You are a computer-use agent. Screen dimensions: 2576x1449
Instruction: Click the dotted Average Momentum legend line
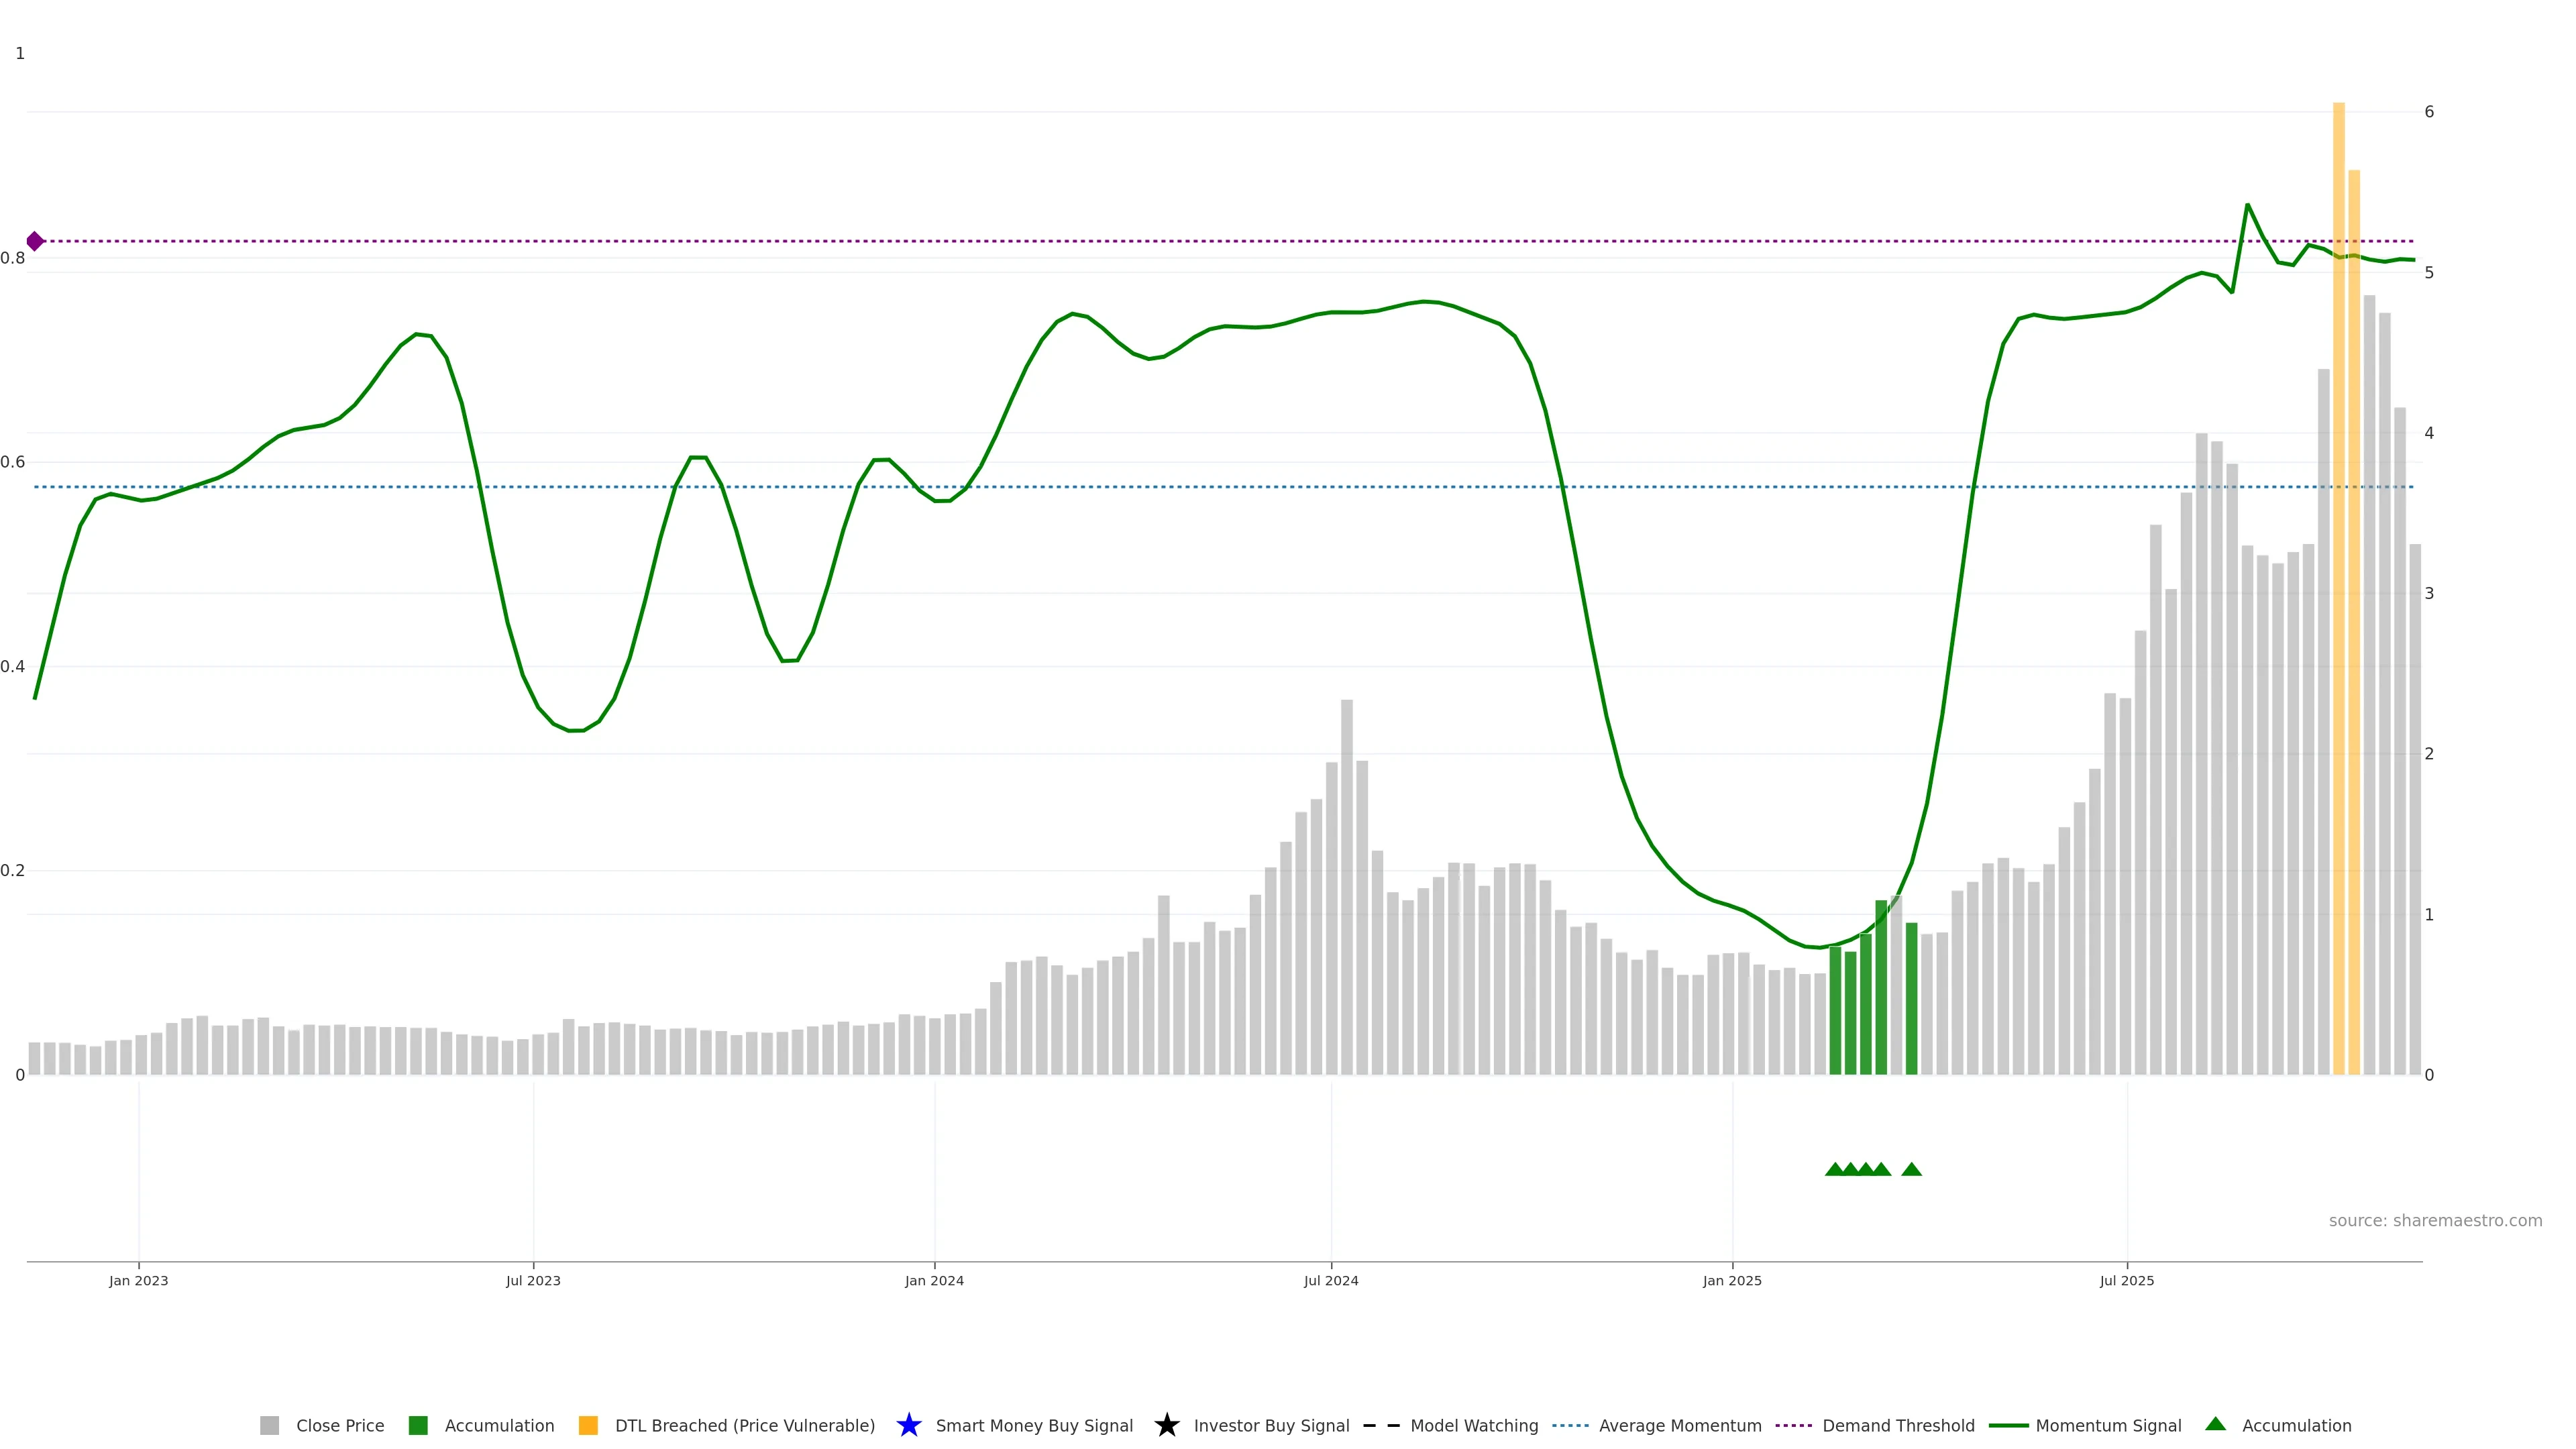(1570, 1425)
